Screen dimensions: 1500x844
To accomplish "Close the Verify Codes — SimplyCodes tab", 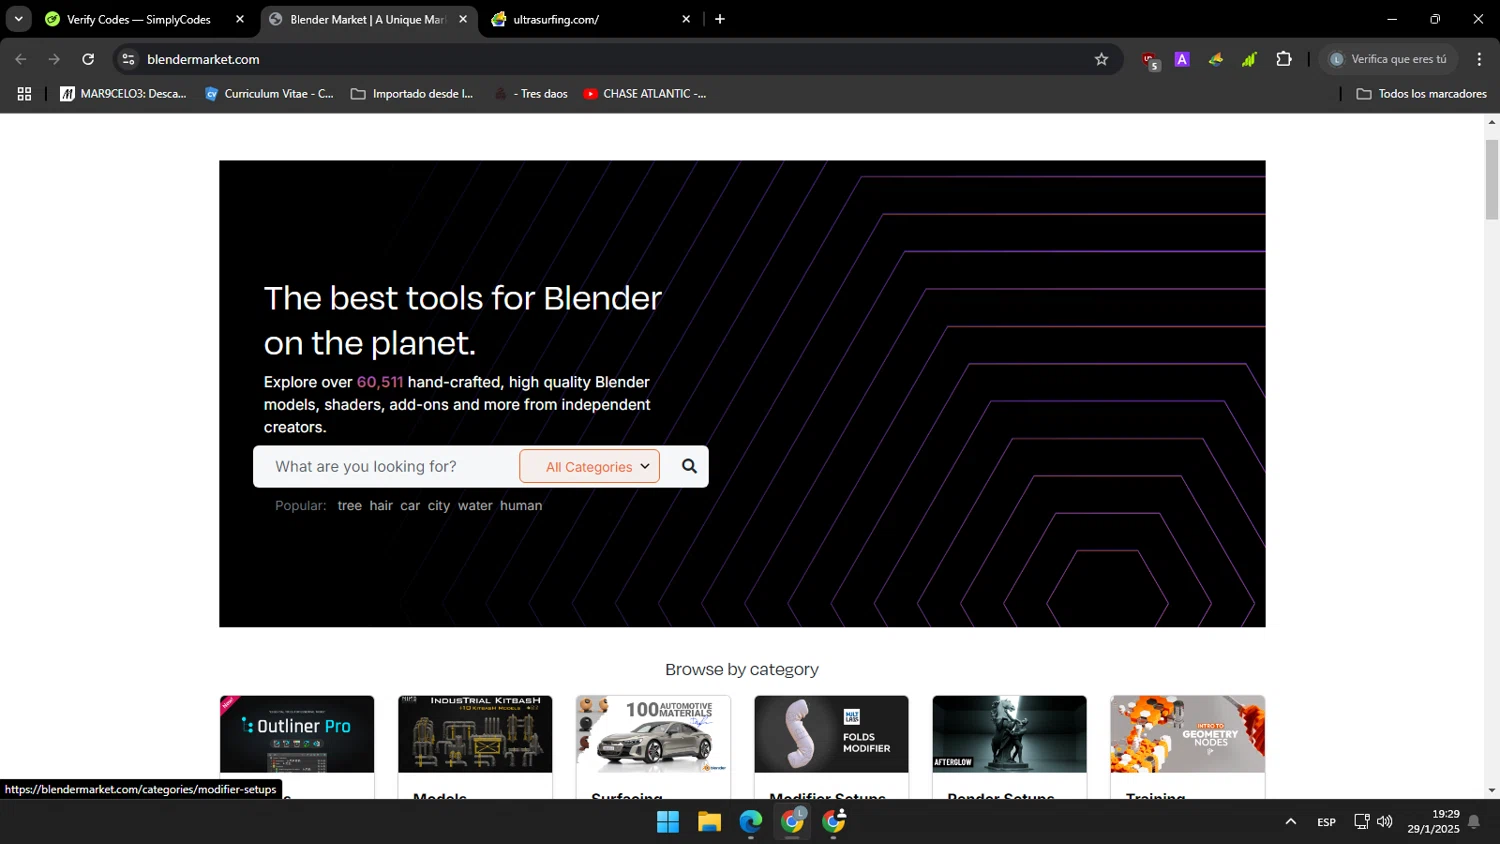I will [x=240, y=19].
